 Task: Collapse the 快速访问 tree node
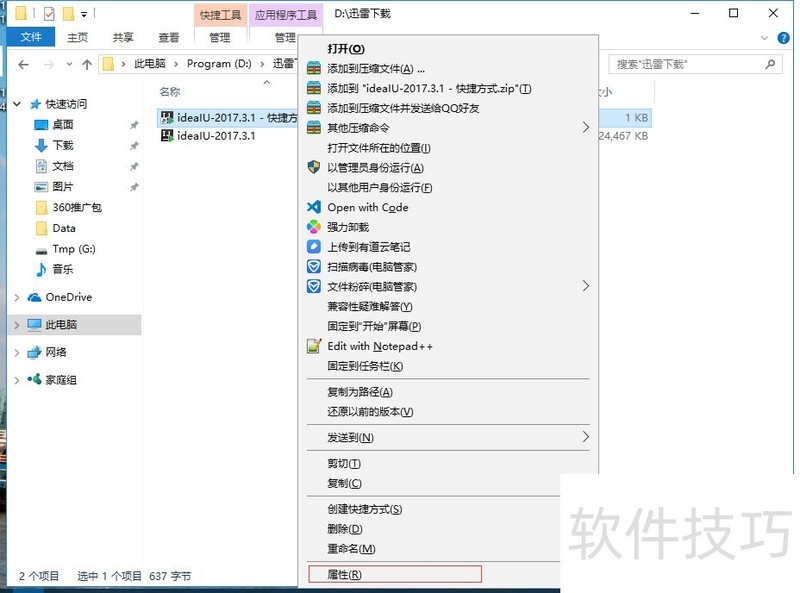17,104
